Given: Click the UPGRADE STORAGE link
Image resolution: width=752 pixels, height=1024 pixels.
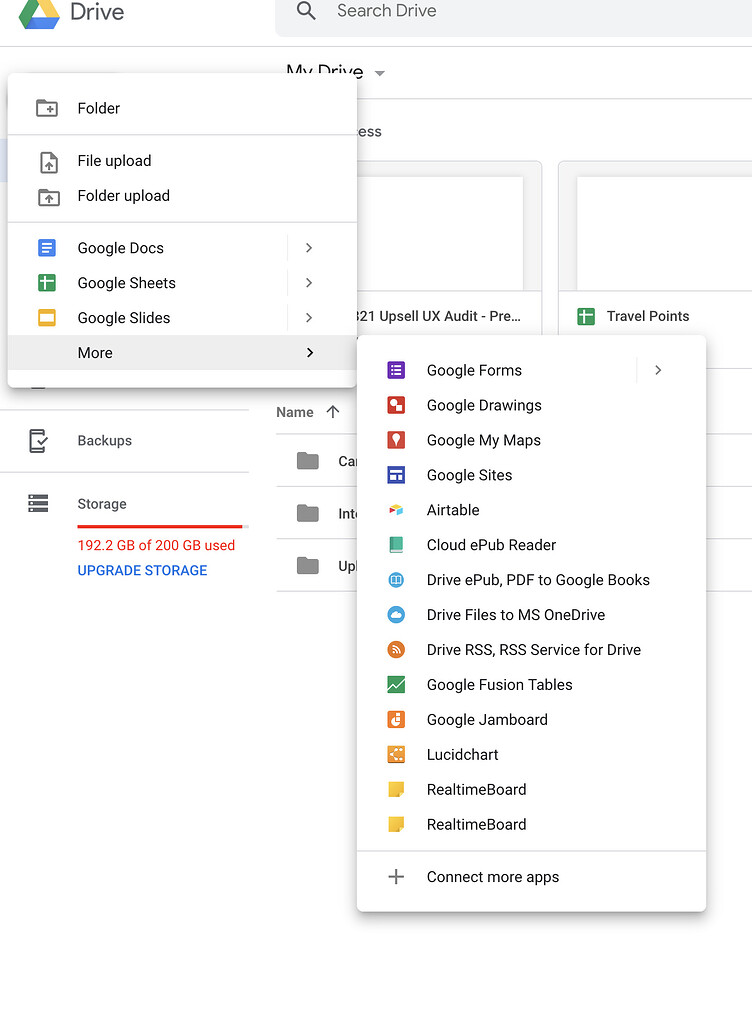Looking at the screenshot, I should tap(141, 570).
